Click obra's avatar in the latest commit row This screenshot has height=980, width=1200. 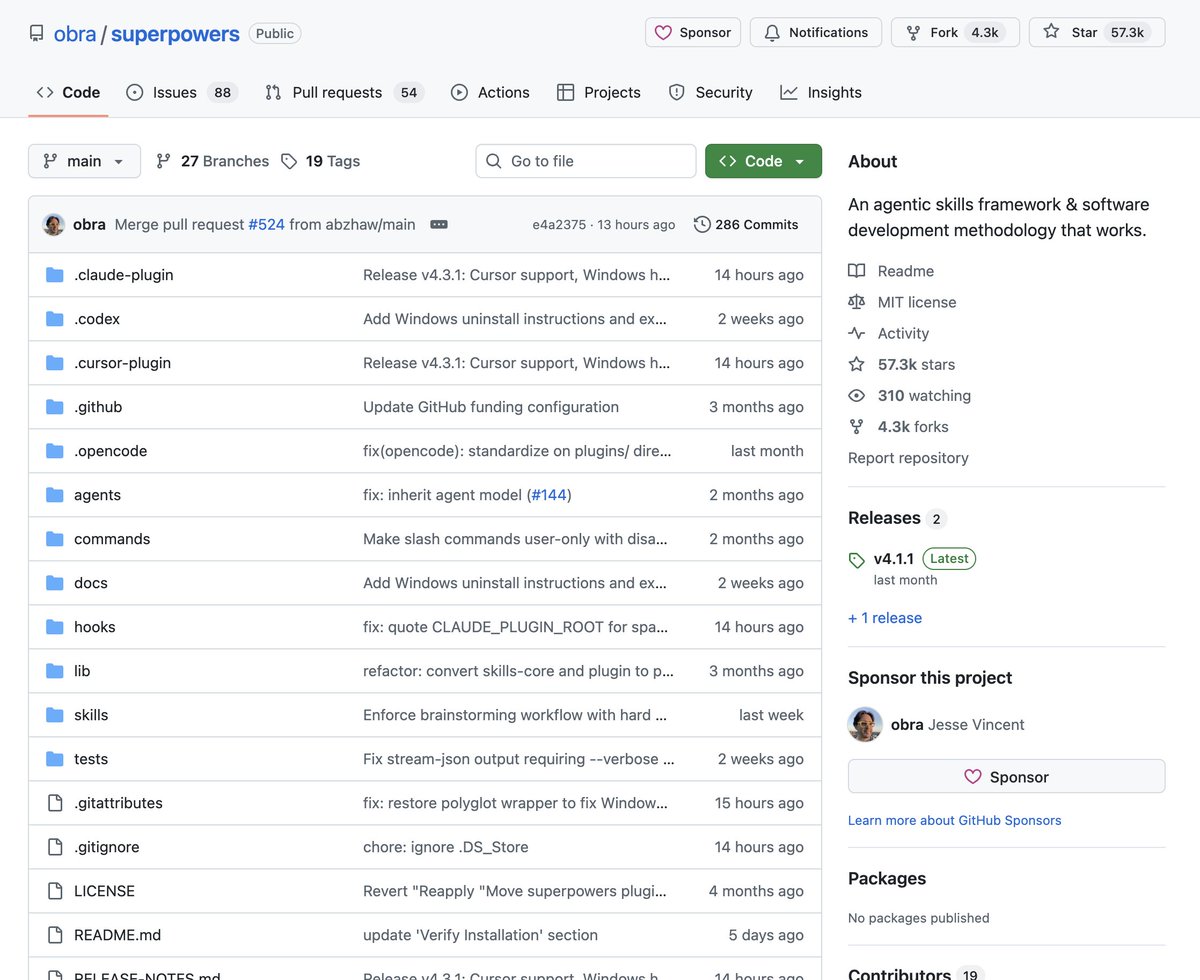pos(54,224)
